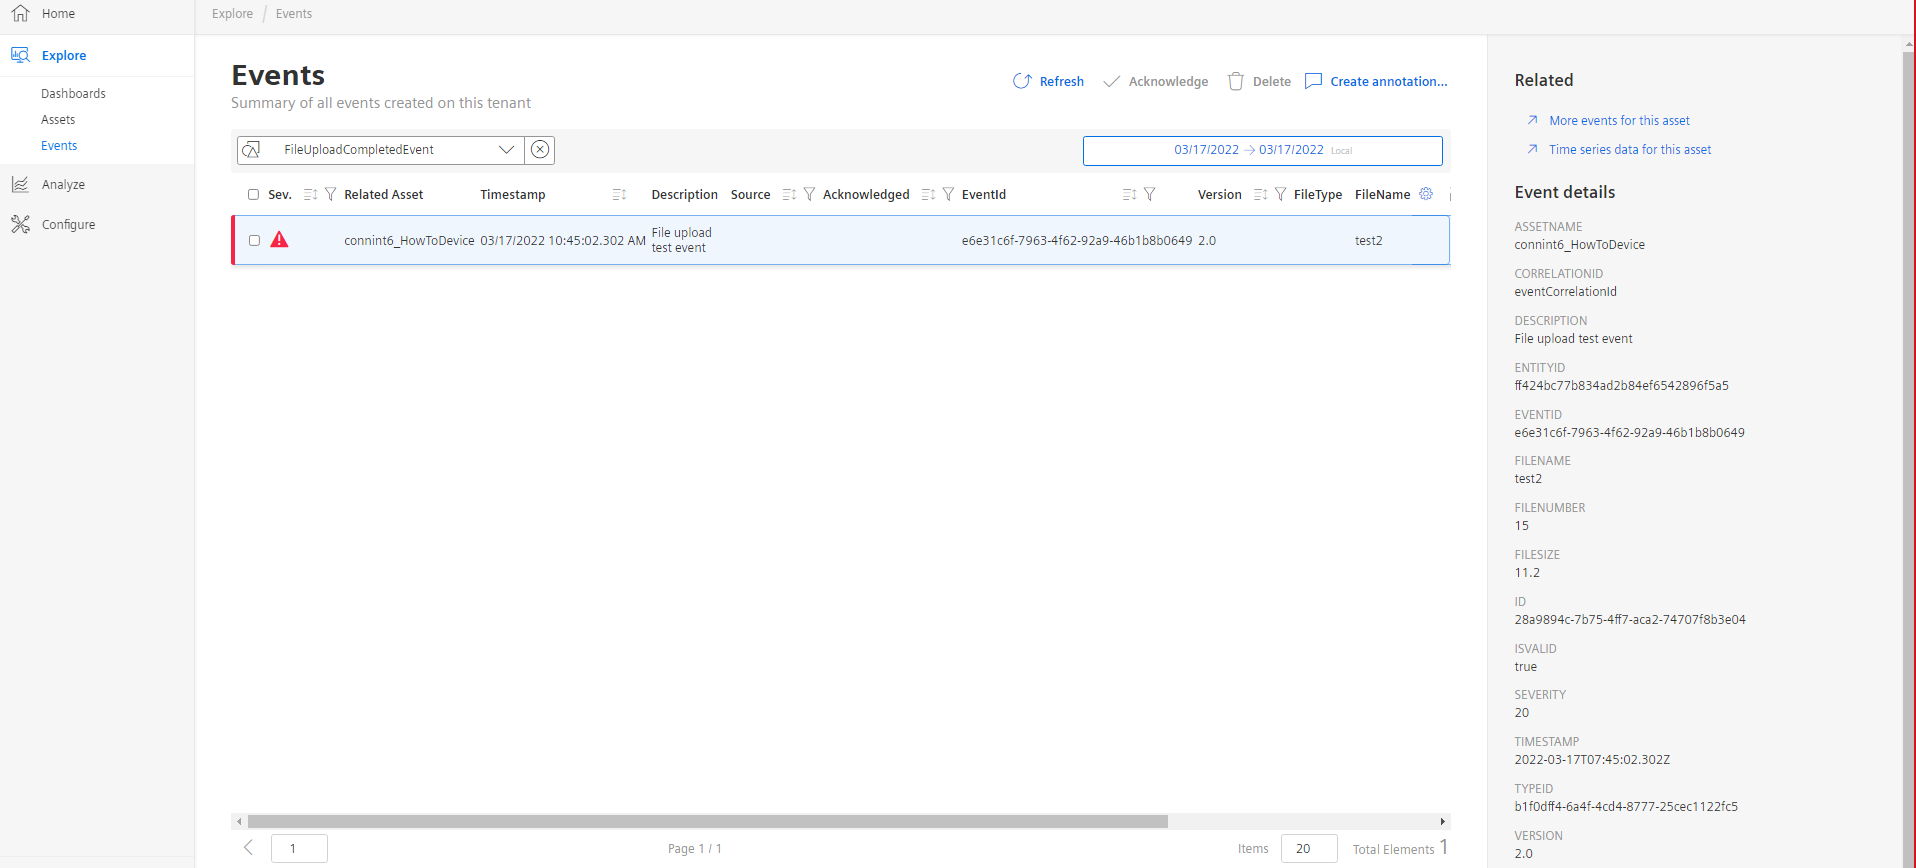Click the Acknowledge button
Screen dimensions: 1916x868
point(1168,82)
